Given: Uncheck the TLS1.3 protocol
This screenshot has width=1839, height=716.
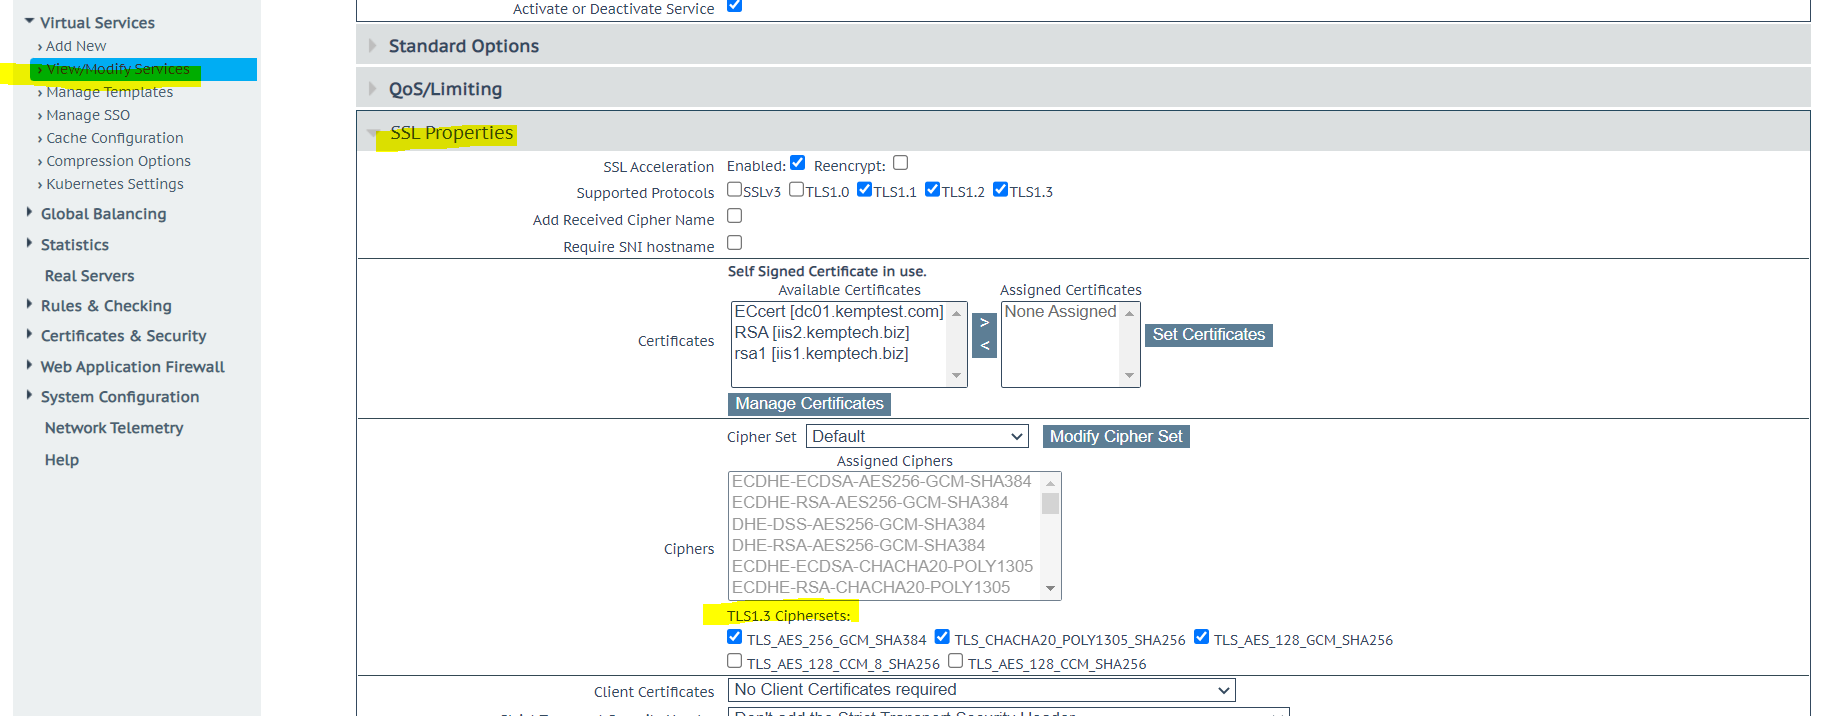Looking at the screenshot, I should coord(1000,189).
